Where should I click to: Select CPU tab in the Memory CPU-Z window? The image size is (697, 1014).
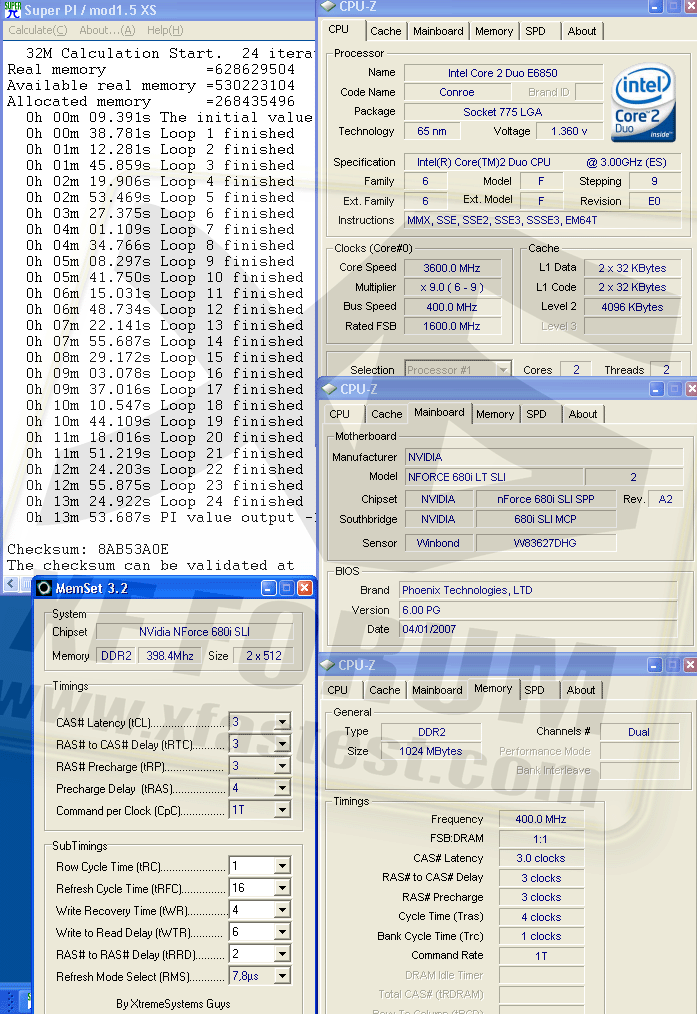[x=338, y=690]
